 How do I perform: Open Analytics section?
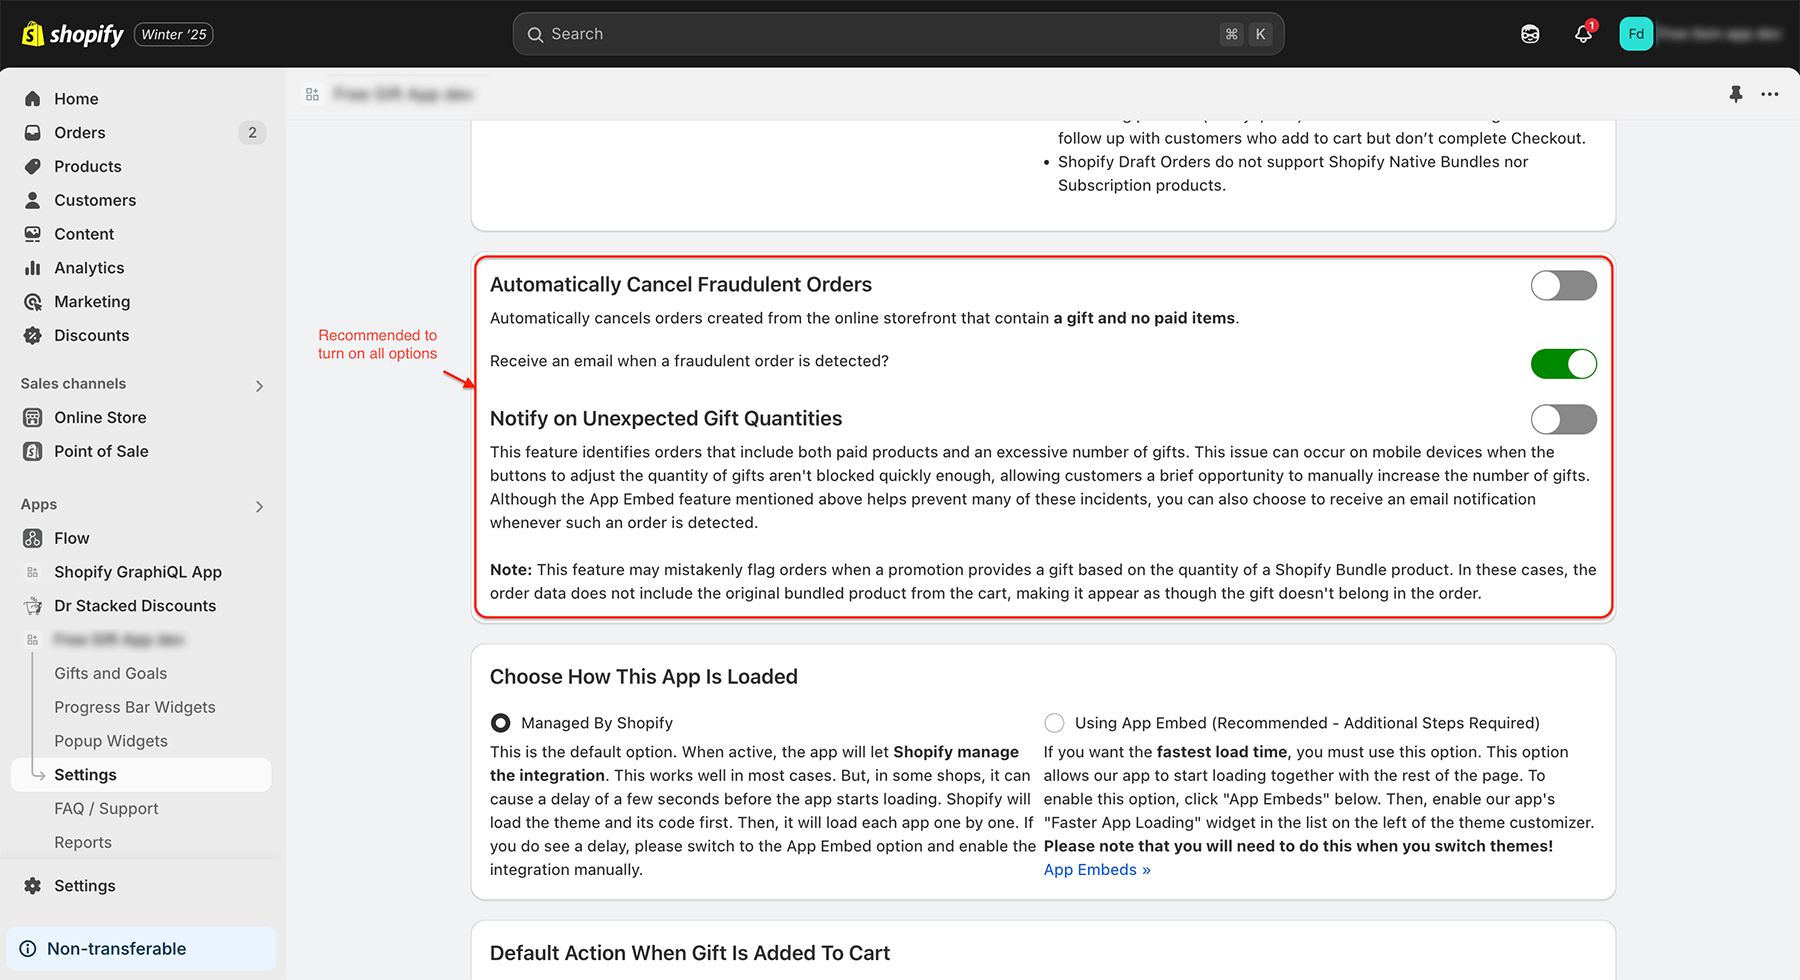point(89,268)
